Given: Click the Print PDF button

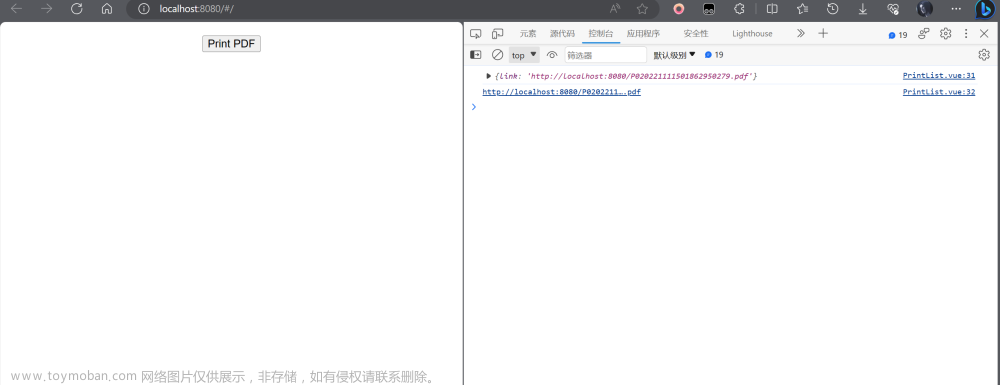Looking at the screenshot, I should [232, 43].
